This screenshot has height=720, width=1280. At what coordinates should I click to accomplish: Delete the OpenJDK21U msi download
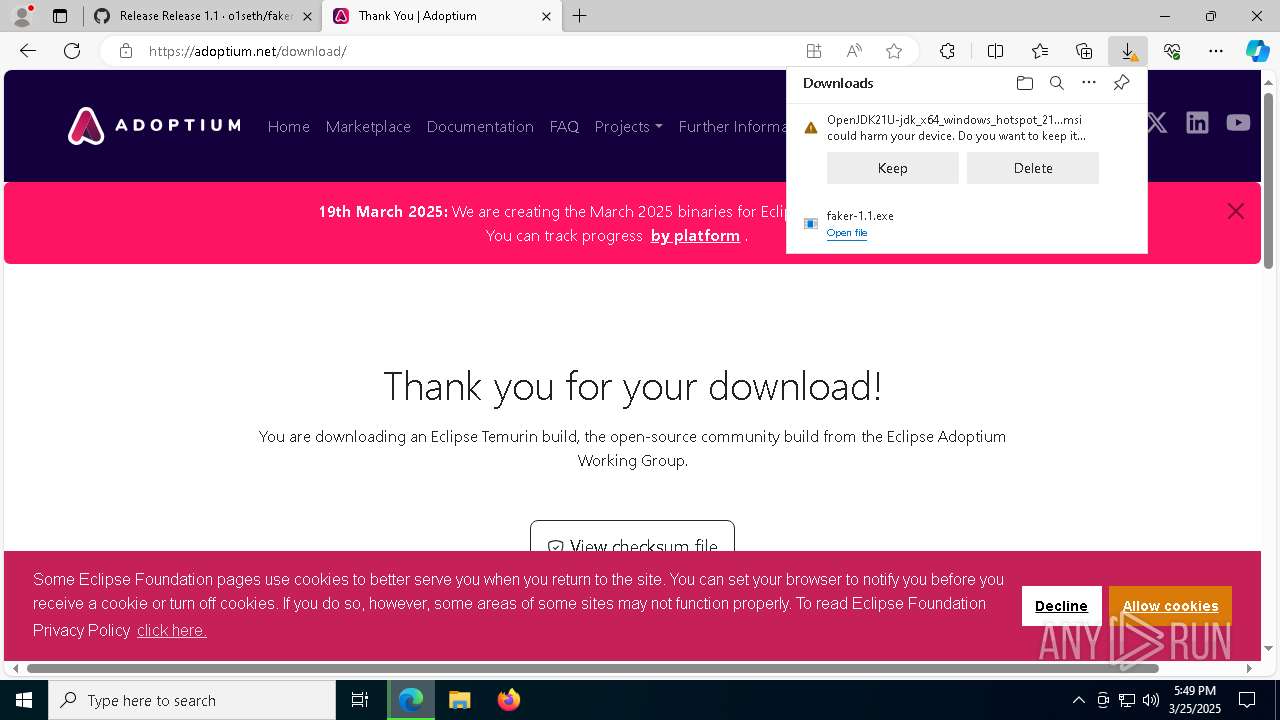pos(1033,168)
